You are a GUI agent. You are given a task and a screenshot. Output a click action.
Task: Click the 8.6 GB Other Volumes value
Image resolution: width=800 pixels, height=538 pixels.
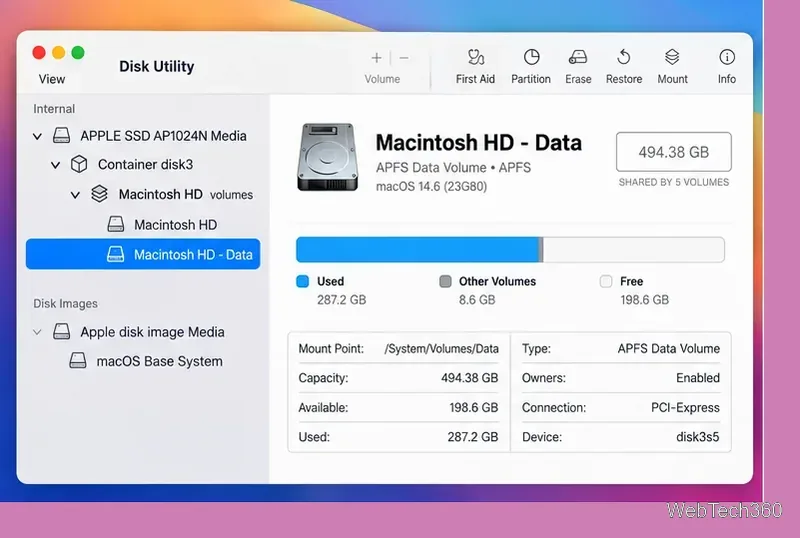(x=477, y=300)
